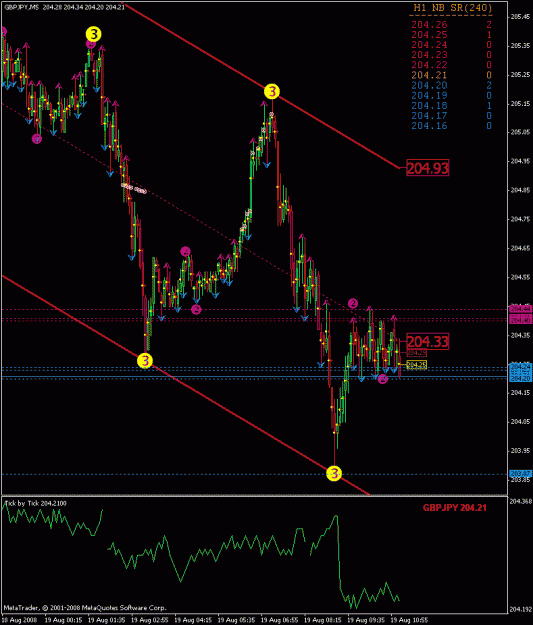Click the MetaQuotes Software Corp. copyright text

click(x=85, y=608)
